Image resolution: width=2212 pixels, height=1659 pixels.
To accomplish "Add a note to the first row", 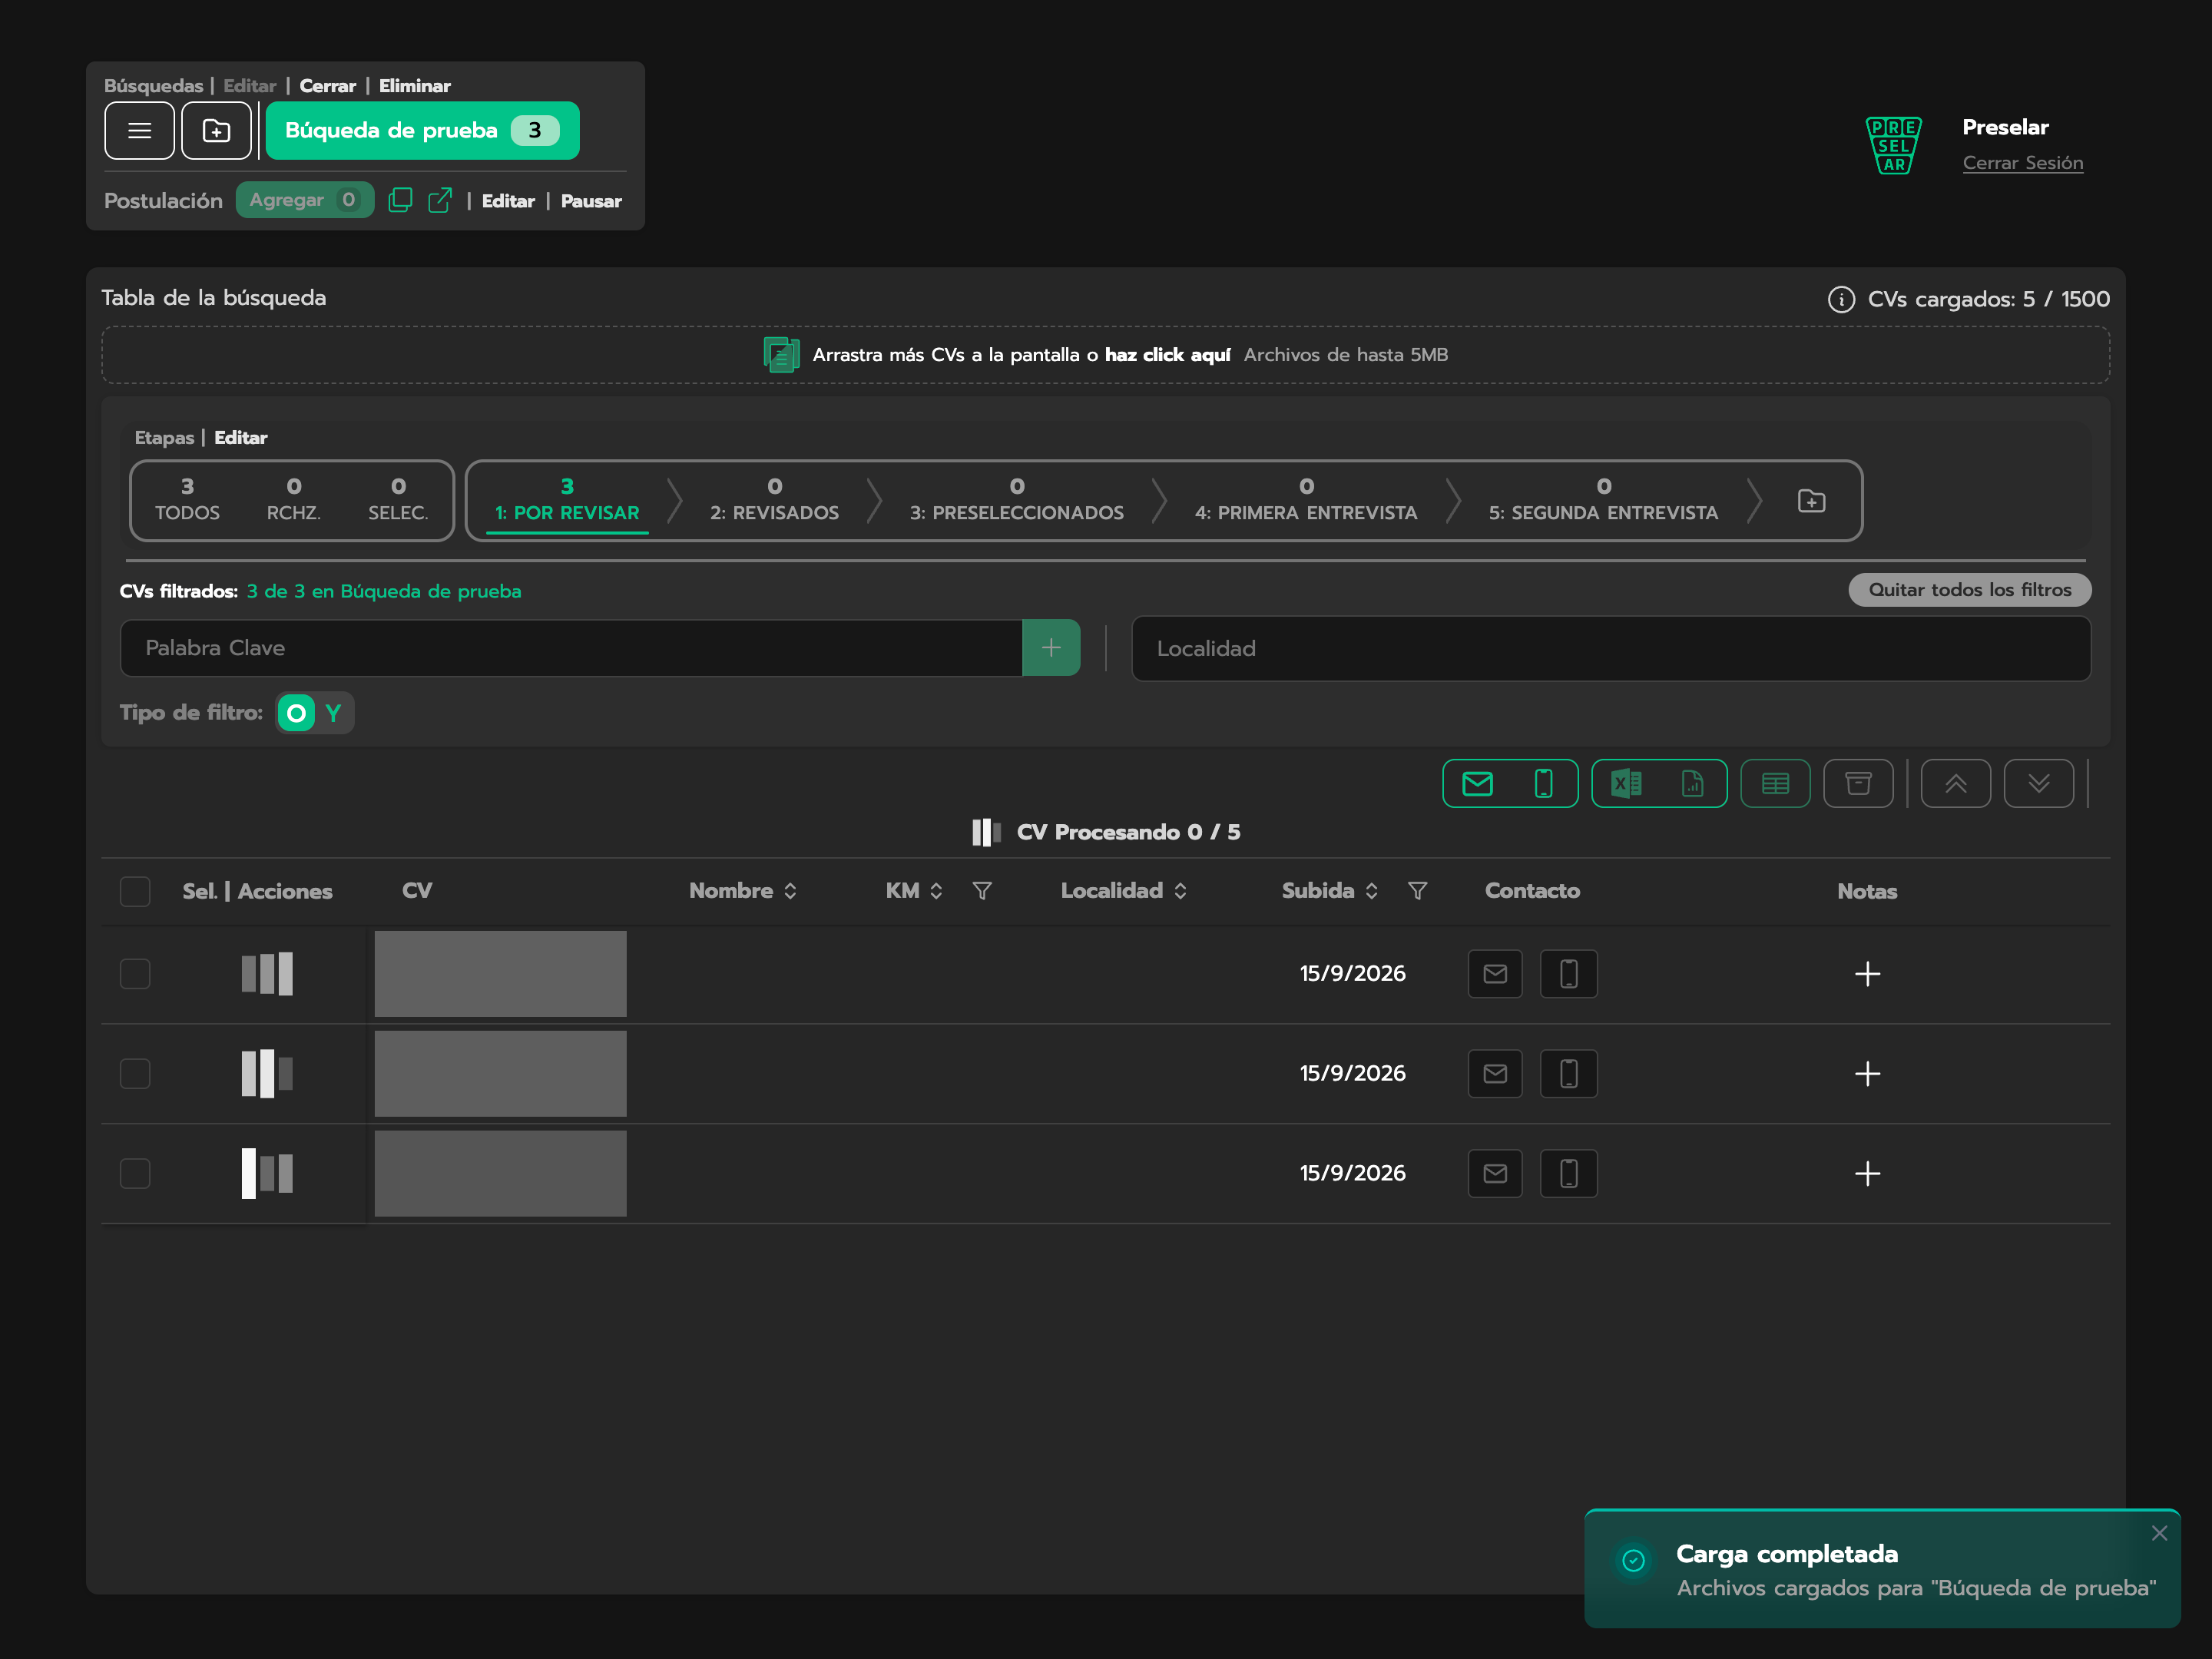I will click(1867, 974).
